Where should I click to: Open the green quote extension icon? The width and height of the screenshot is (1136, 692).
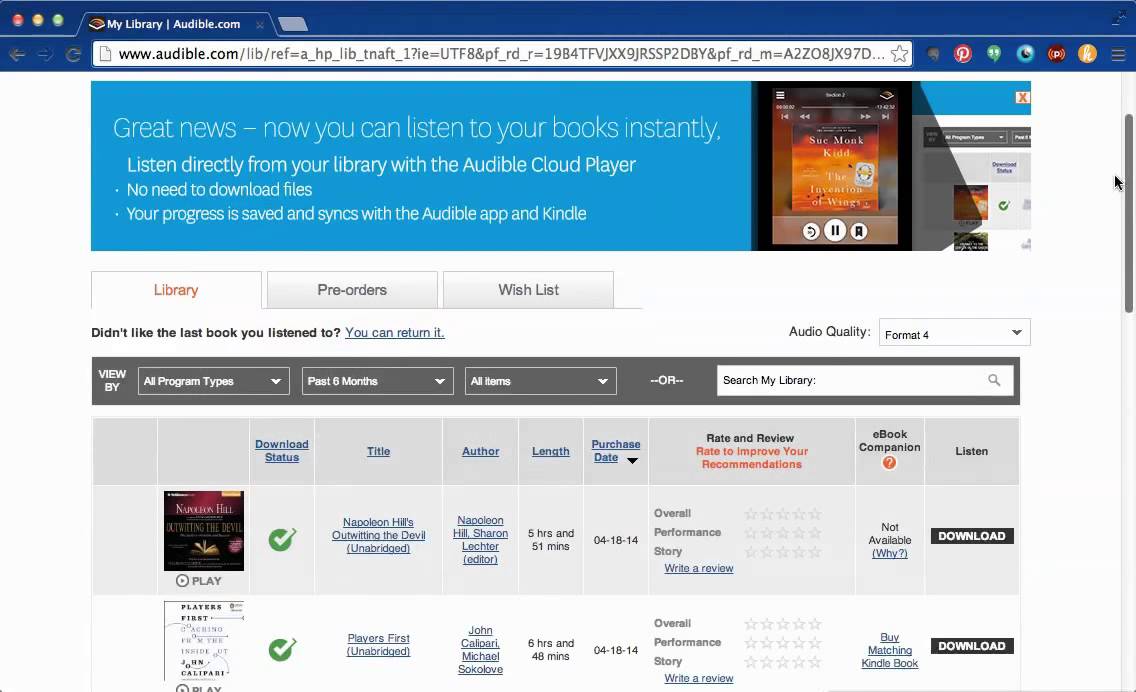click(994, 54)
